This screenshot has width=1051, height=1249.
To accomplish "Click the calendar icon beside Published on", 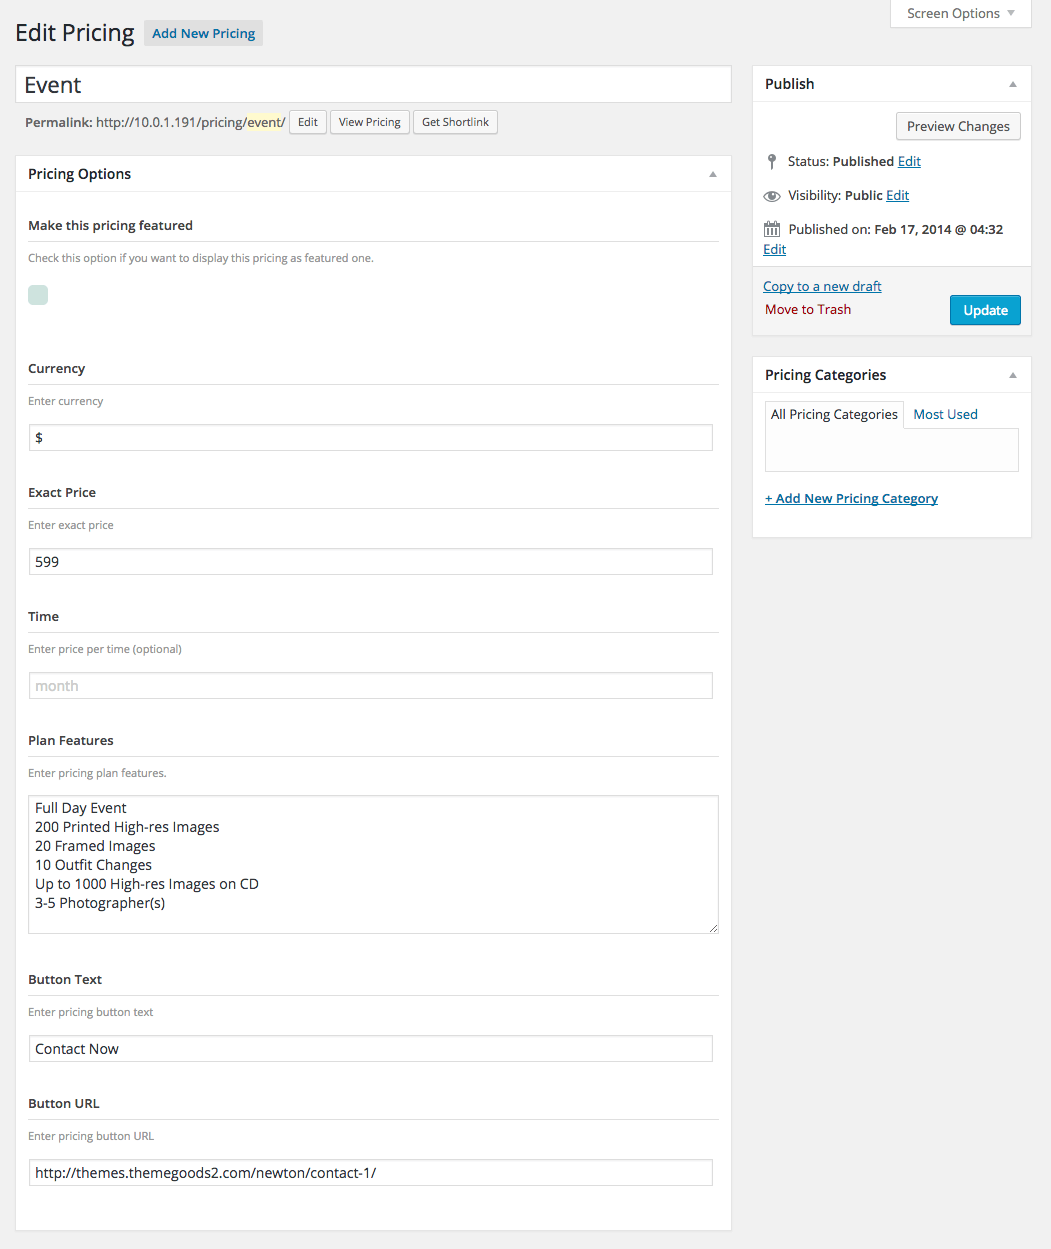I will pyautogui.click(x=771, y=229).
